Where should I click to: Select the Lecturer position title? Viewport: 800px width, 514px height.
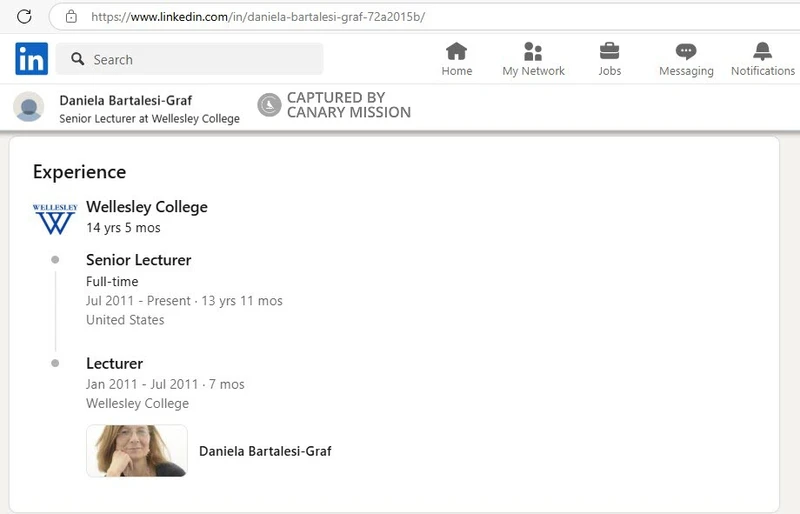click(114, 363)
